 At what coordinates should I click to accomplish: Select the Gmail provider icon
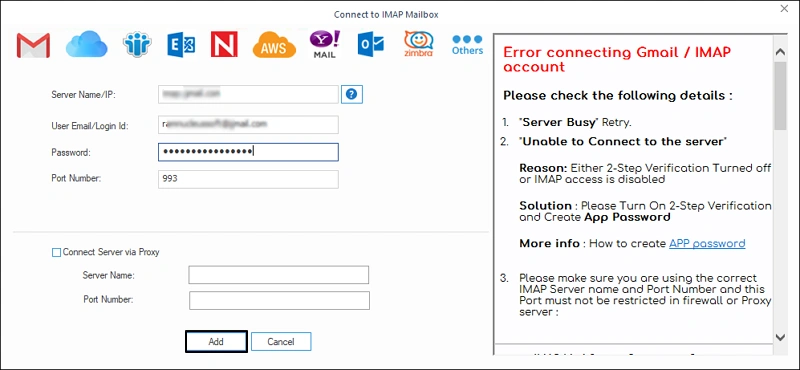(33, 45)
